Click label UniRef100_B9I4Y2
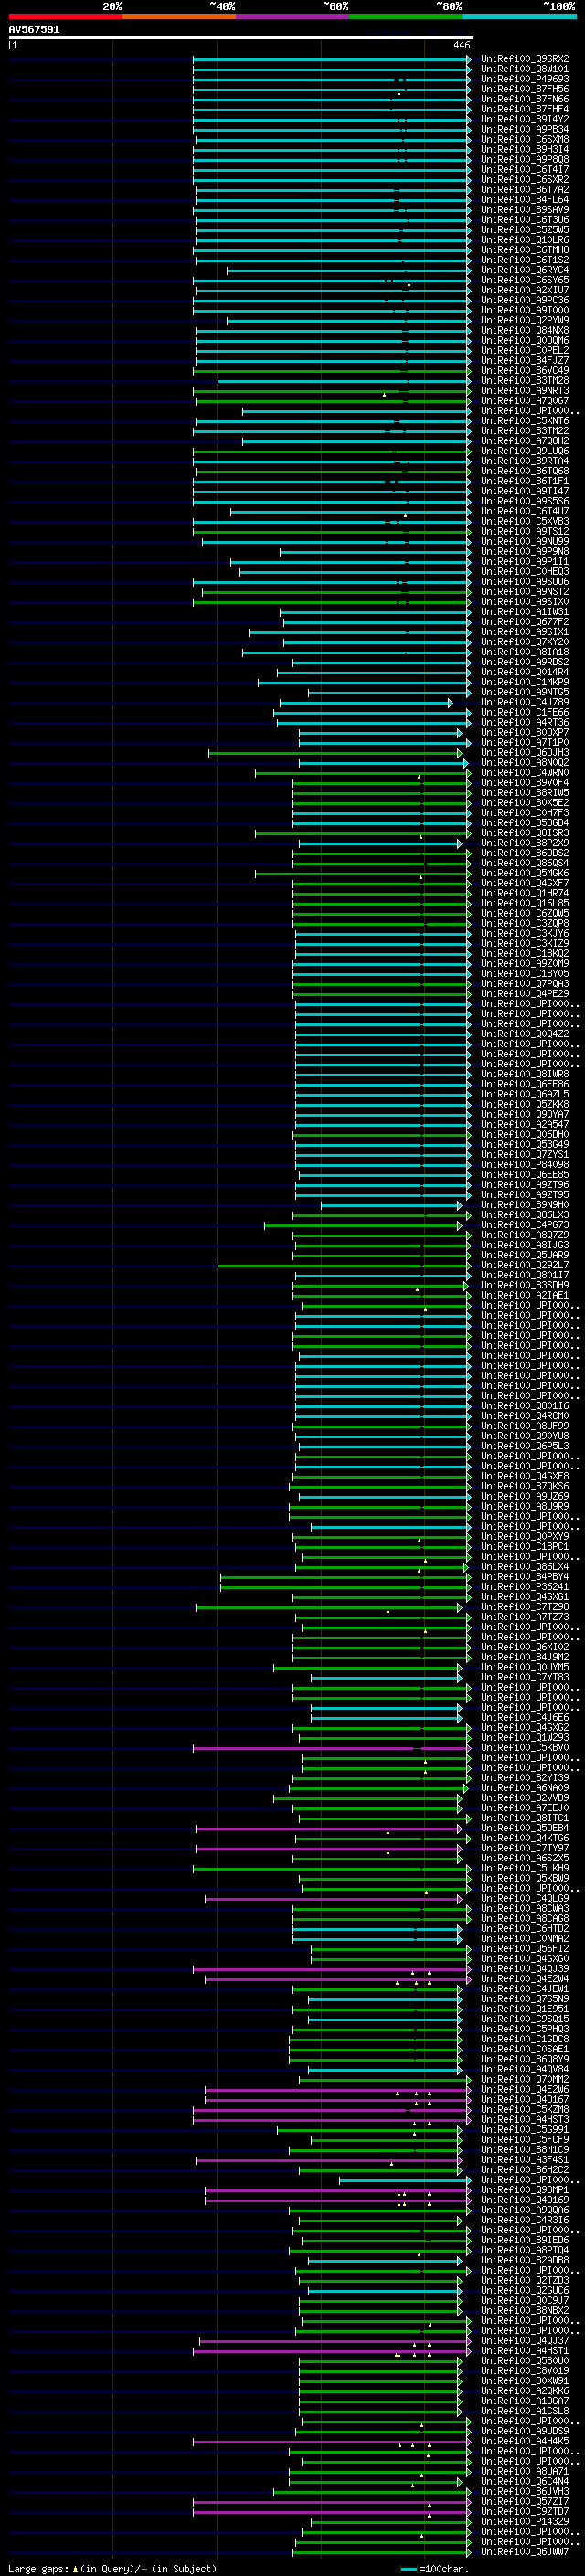 click(x=525, y=119)
